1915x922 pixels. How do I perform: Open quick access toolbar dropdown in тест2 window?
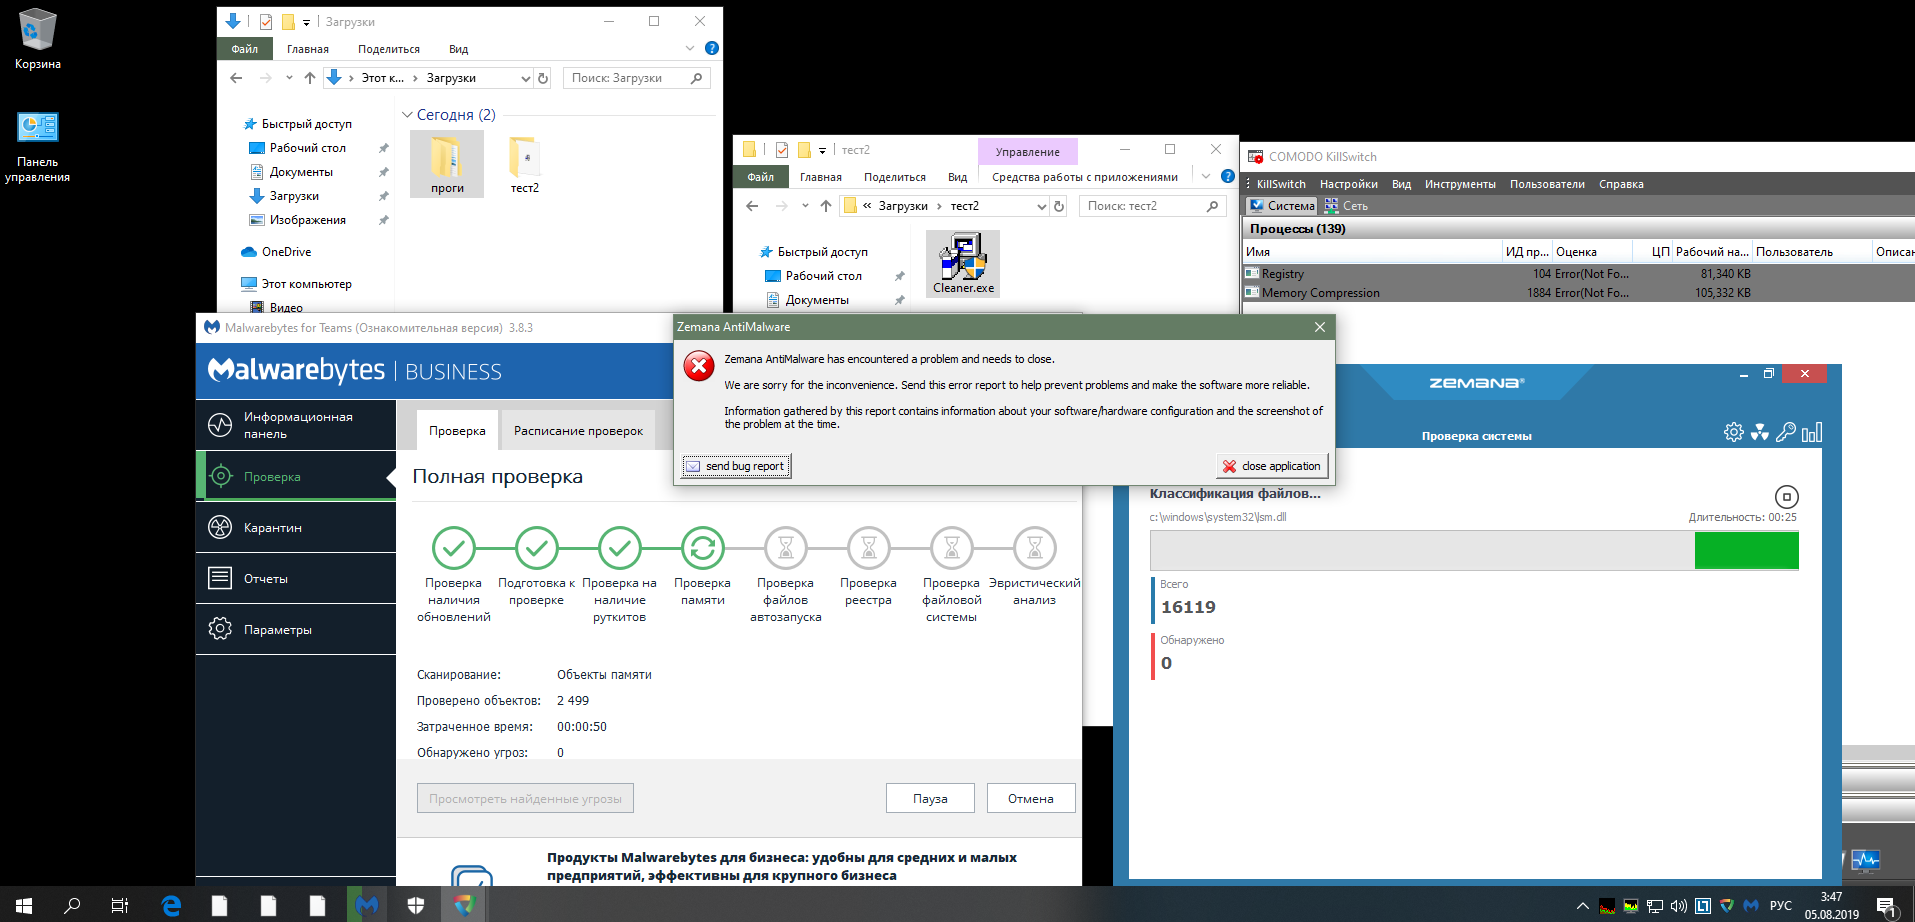coord(822,150)
